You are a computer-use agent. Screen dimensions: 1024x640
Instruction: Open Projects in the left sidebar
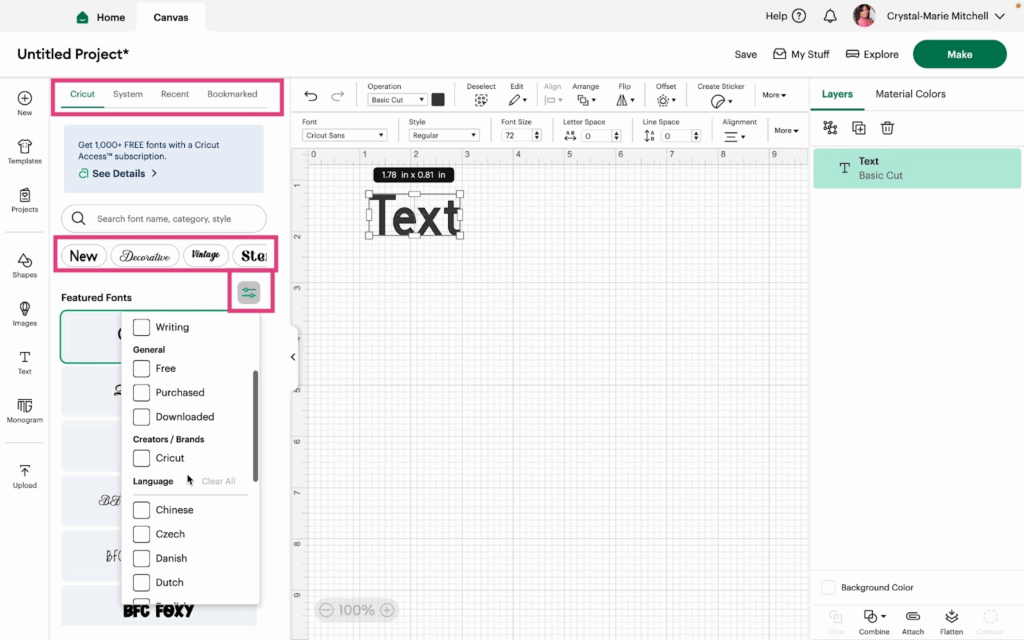click(25, 195)
